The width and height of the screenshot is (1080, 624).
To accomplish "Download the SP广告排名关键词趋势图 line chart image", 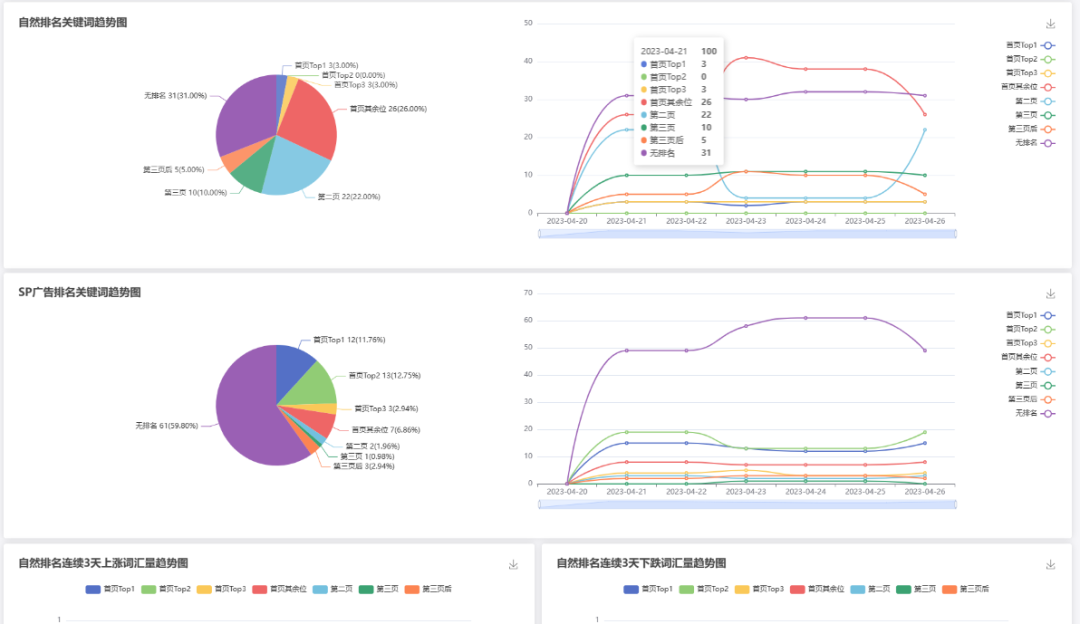I will pos(1050,294).
